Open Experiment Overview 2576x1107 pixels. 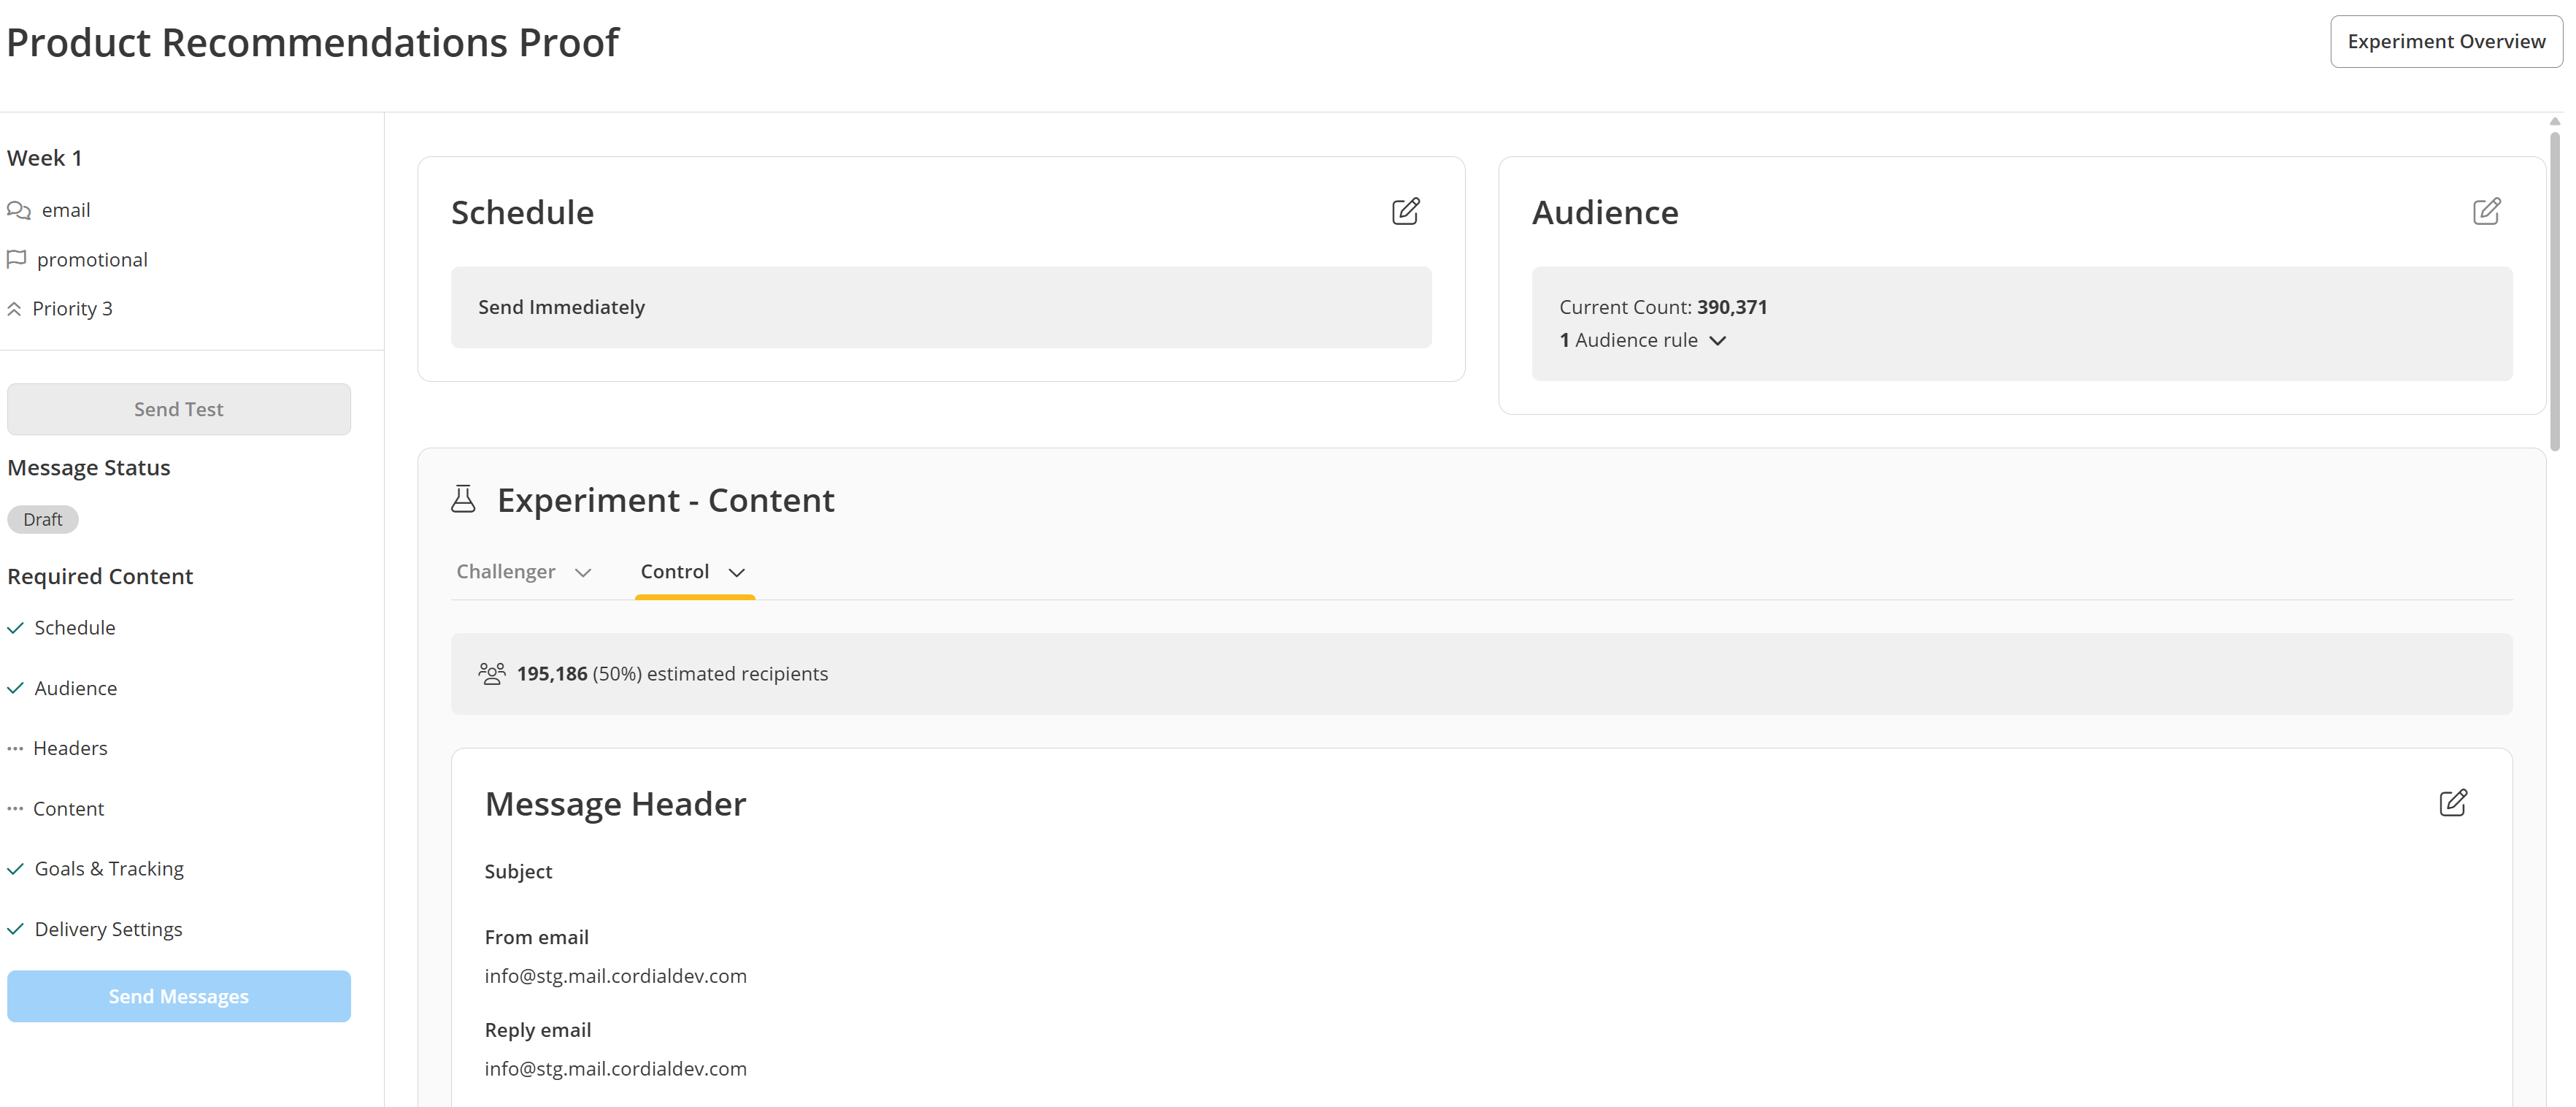(2446, 41)
